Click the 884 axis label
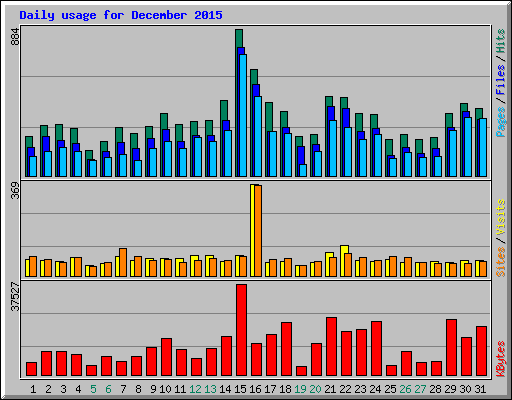512x400 pixels. [15, 36]
